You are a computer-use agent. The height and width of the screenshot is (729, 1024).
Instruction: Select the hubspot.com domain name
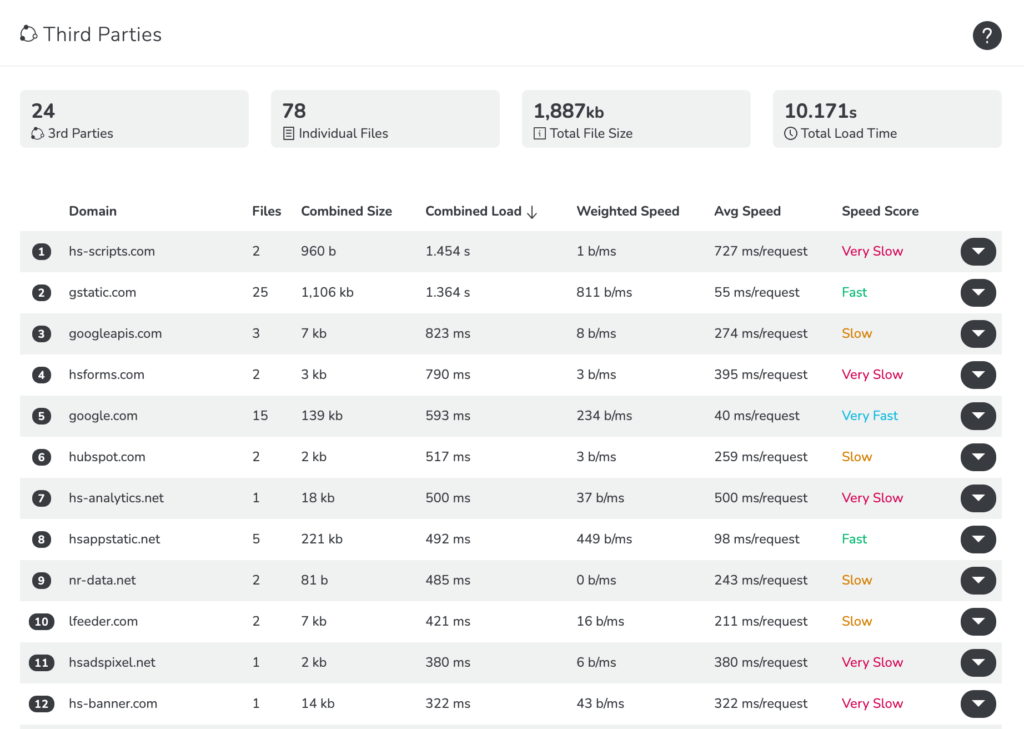[x=107, y=457]
